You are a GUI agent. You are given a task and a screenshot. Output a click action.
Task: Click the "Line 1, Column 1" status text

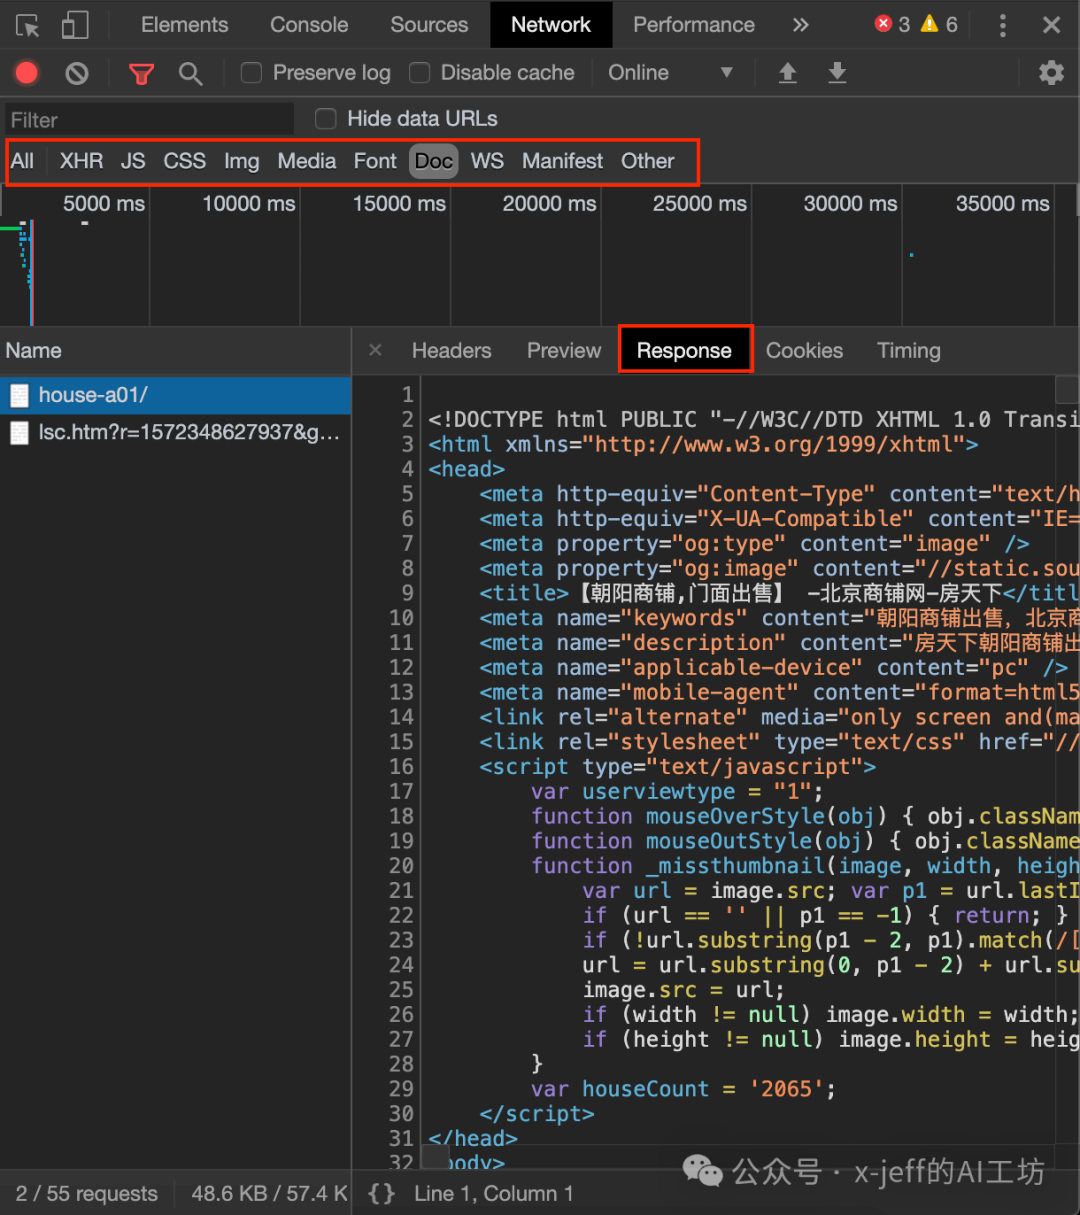[493, 1194]
